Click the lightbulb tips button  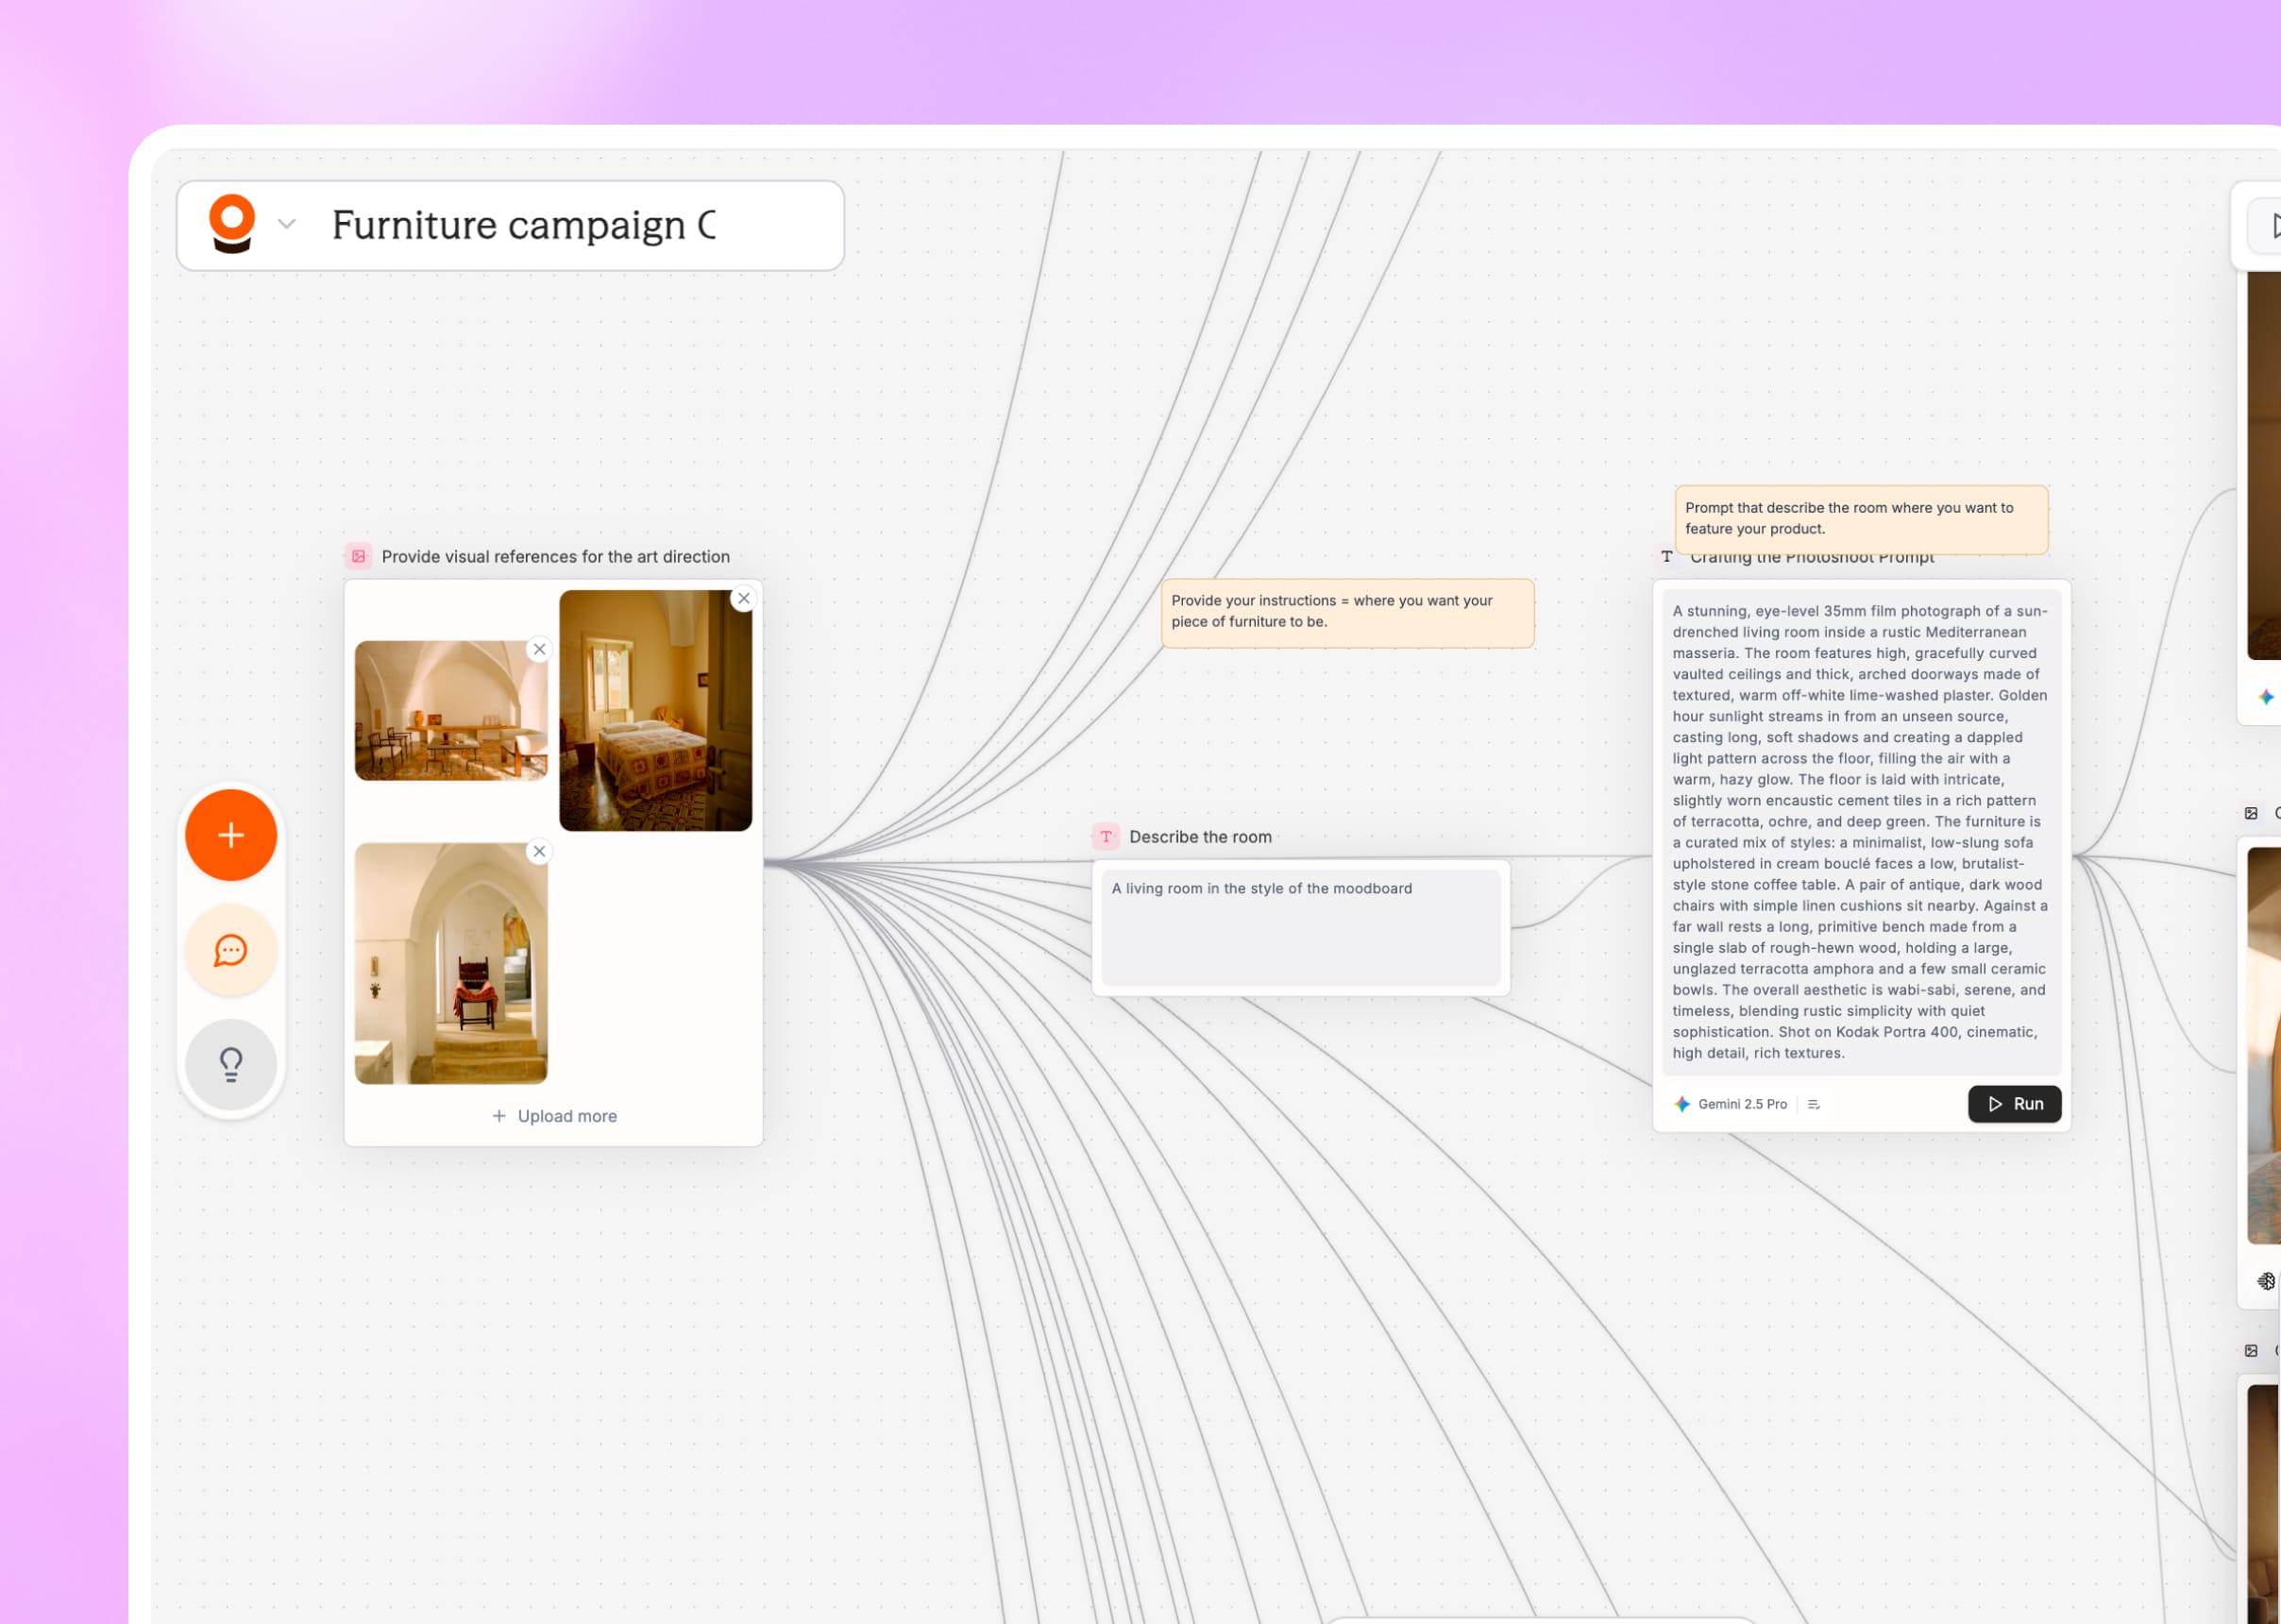[231, 1064]
